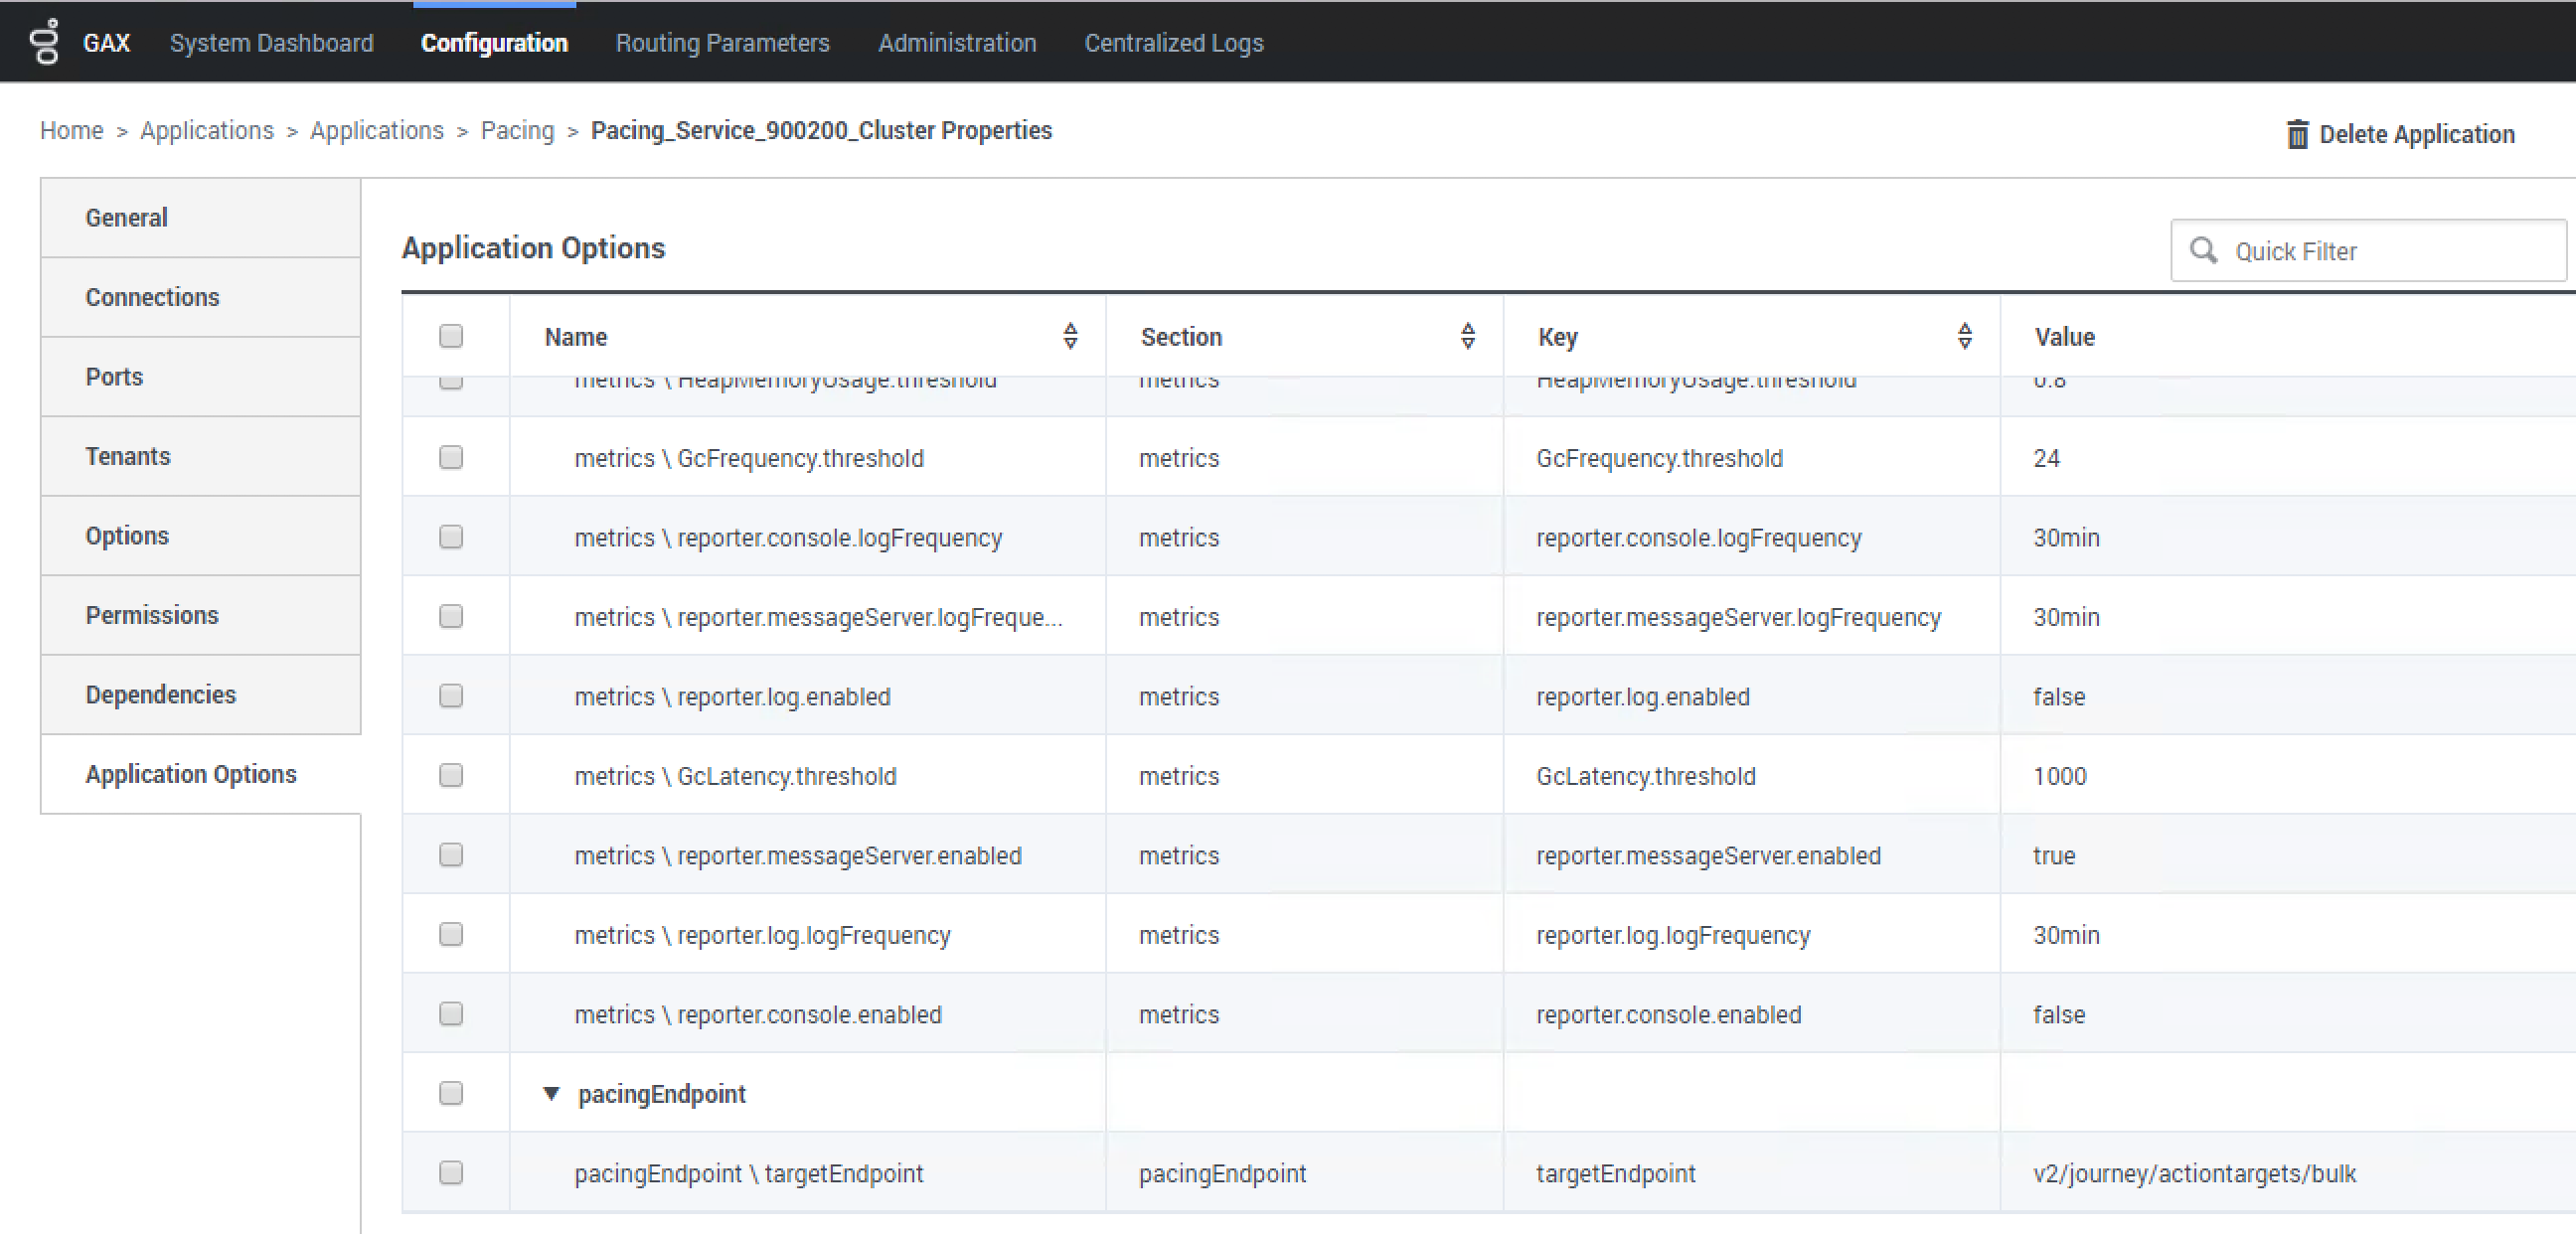Open pacingEndpoint \ targetEndpoint option
Screen dimensions: 2576x1234
click(x=749, y=1174)
